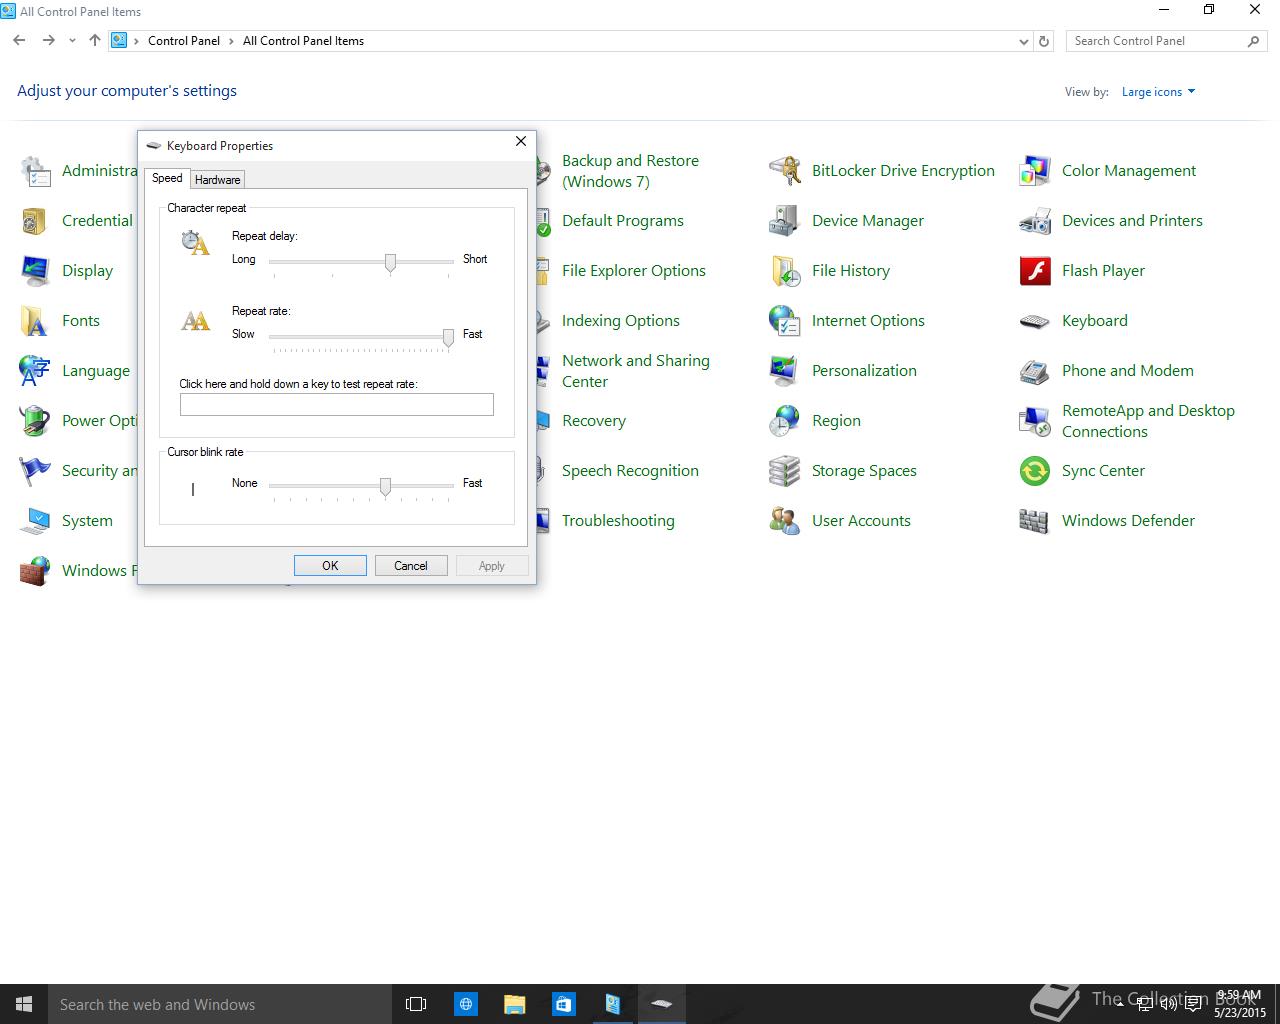Open the Recovery link
This screenshot has height=1024, width=1280.
click(593, 421)
